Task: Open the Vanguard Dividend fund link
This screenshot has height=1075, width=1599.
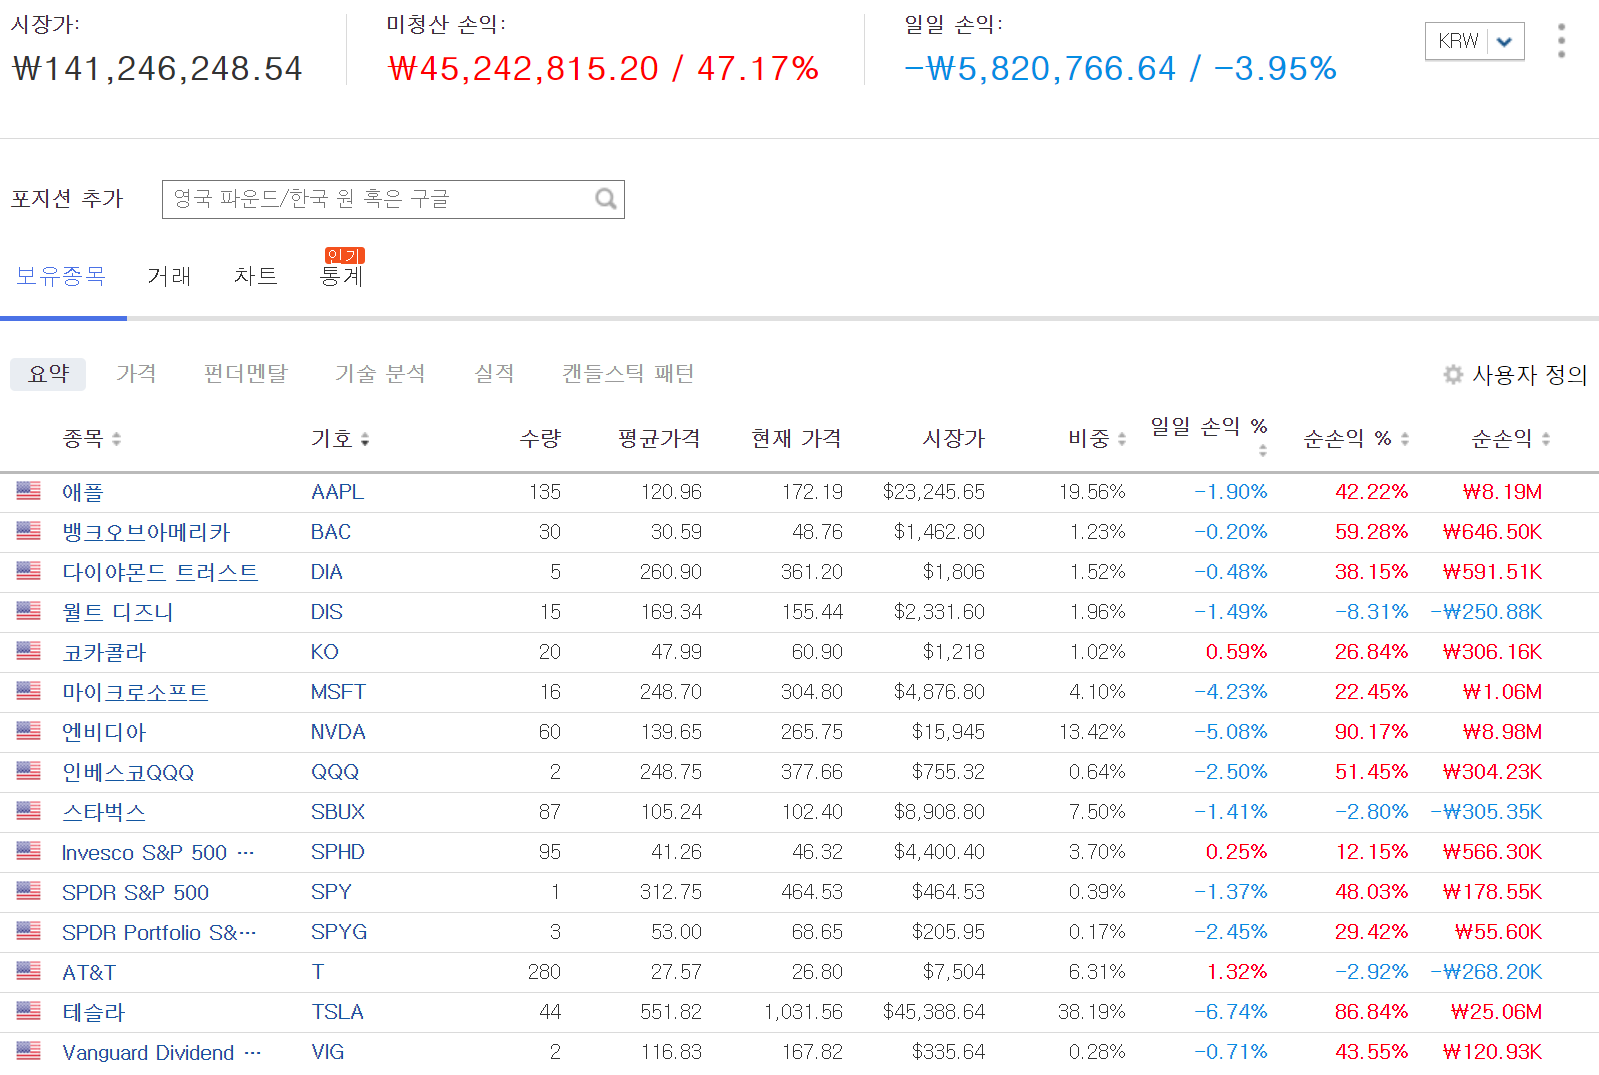Action: tap(161, 1052)
